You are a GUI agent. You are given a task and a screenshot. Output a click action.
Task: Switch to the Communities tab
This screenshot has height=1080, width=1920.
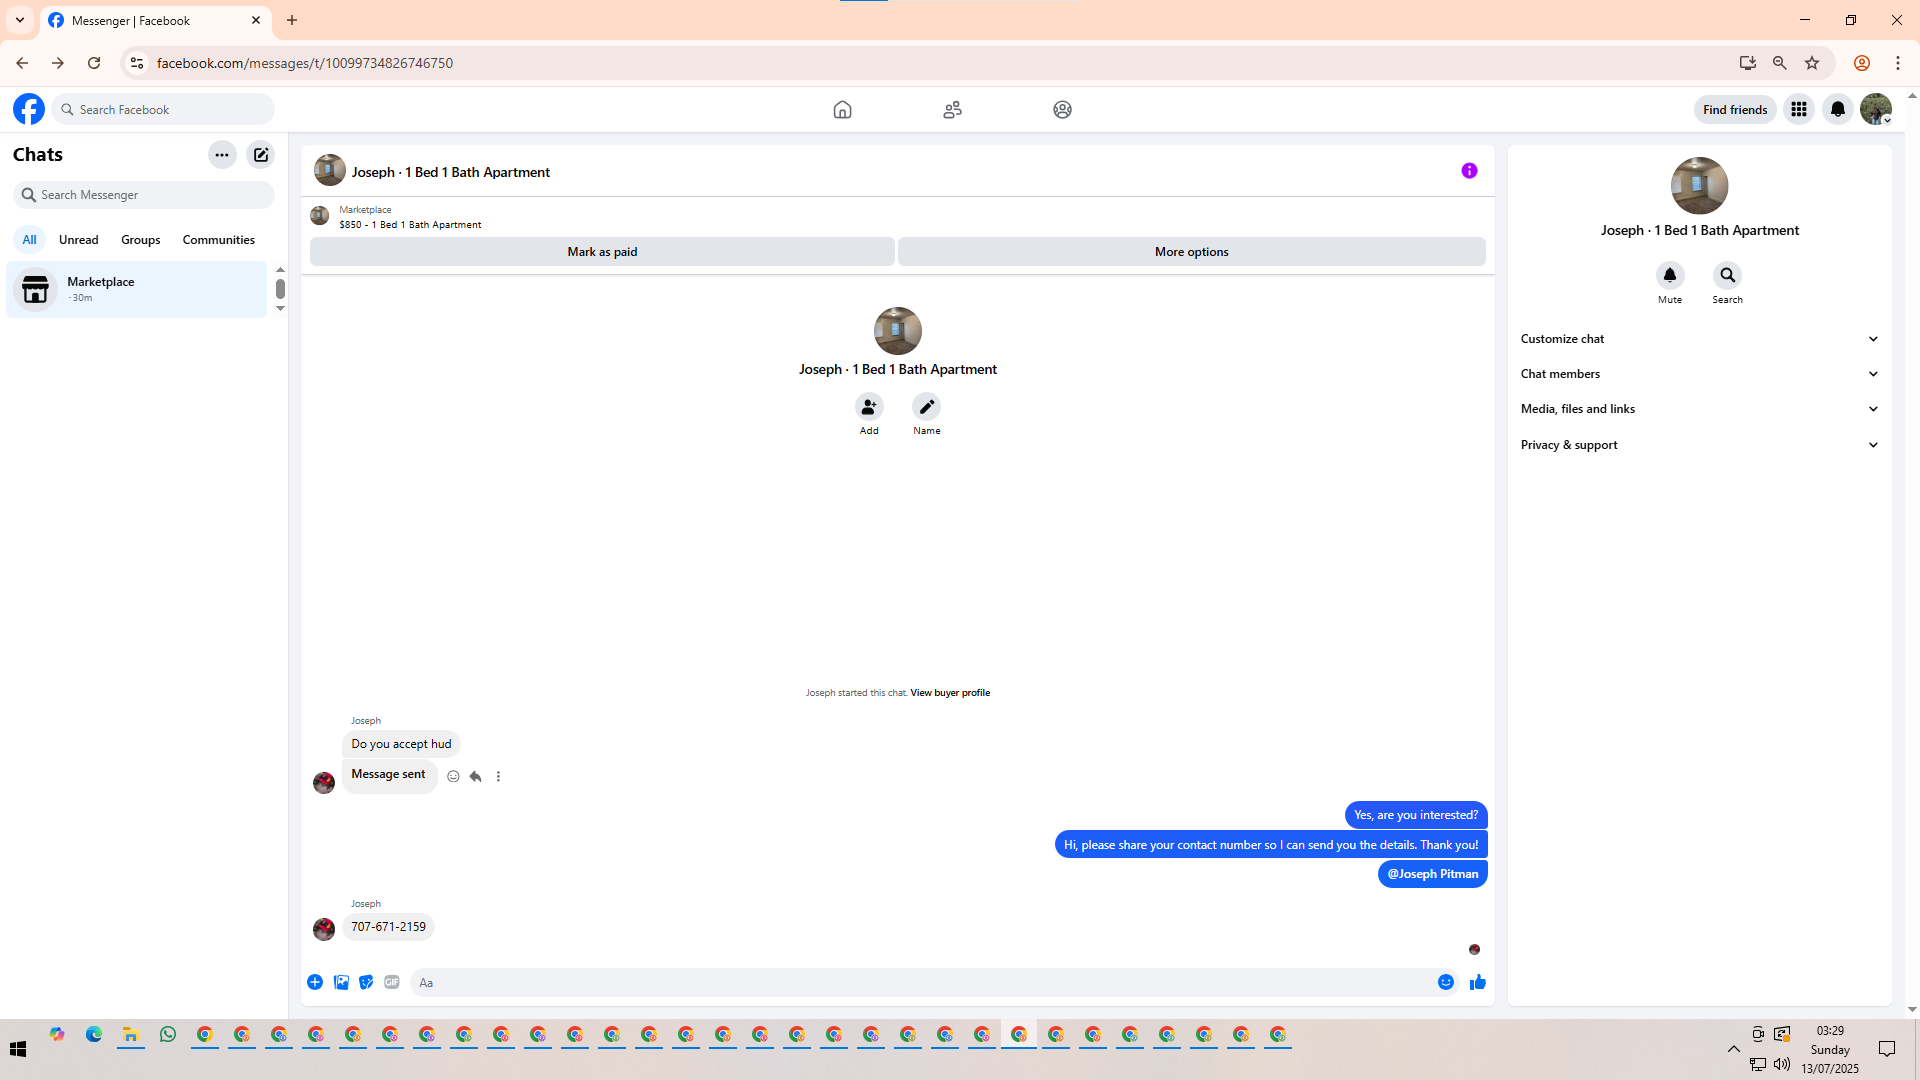click(218, 240)
